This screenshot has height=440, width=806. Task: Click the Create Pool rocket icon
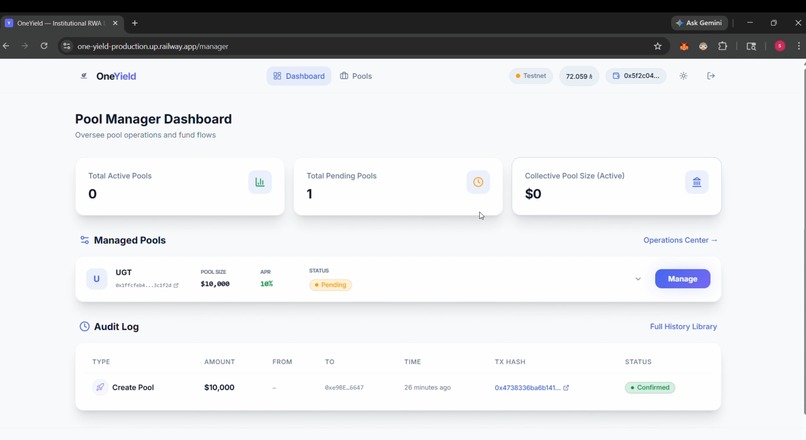(100, 387)
